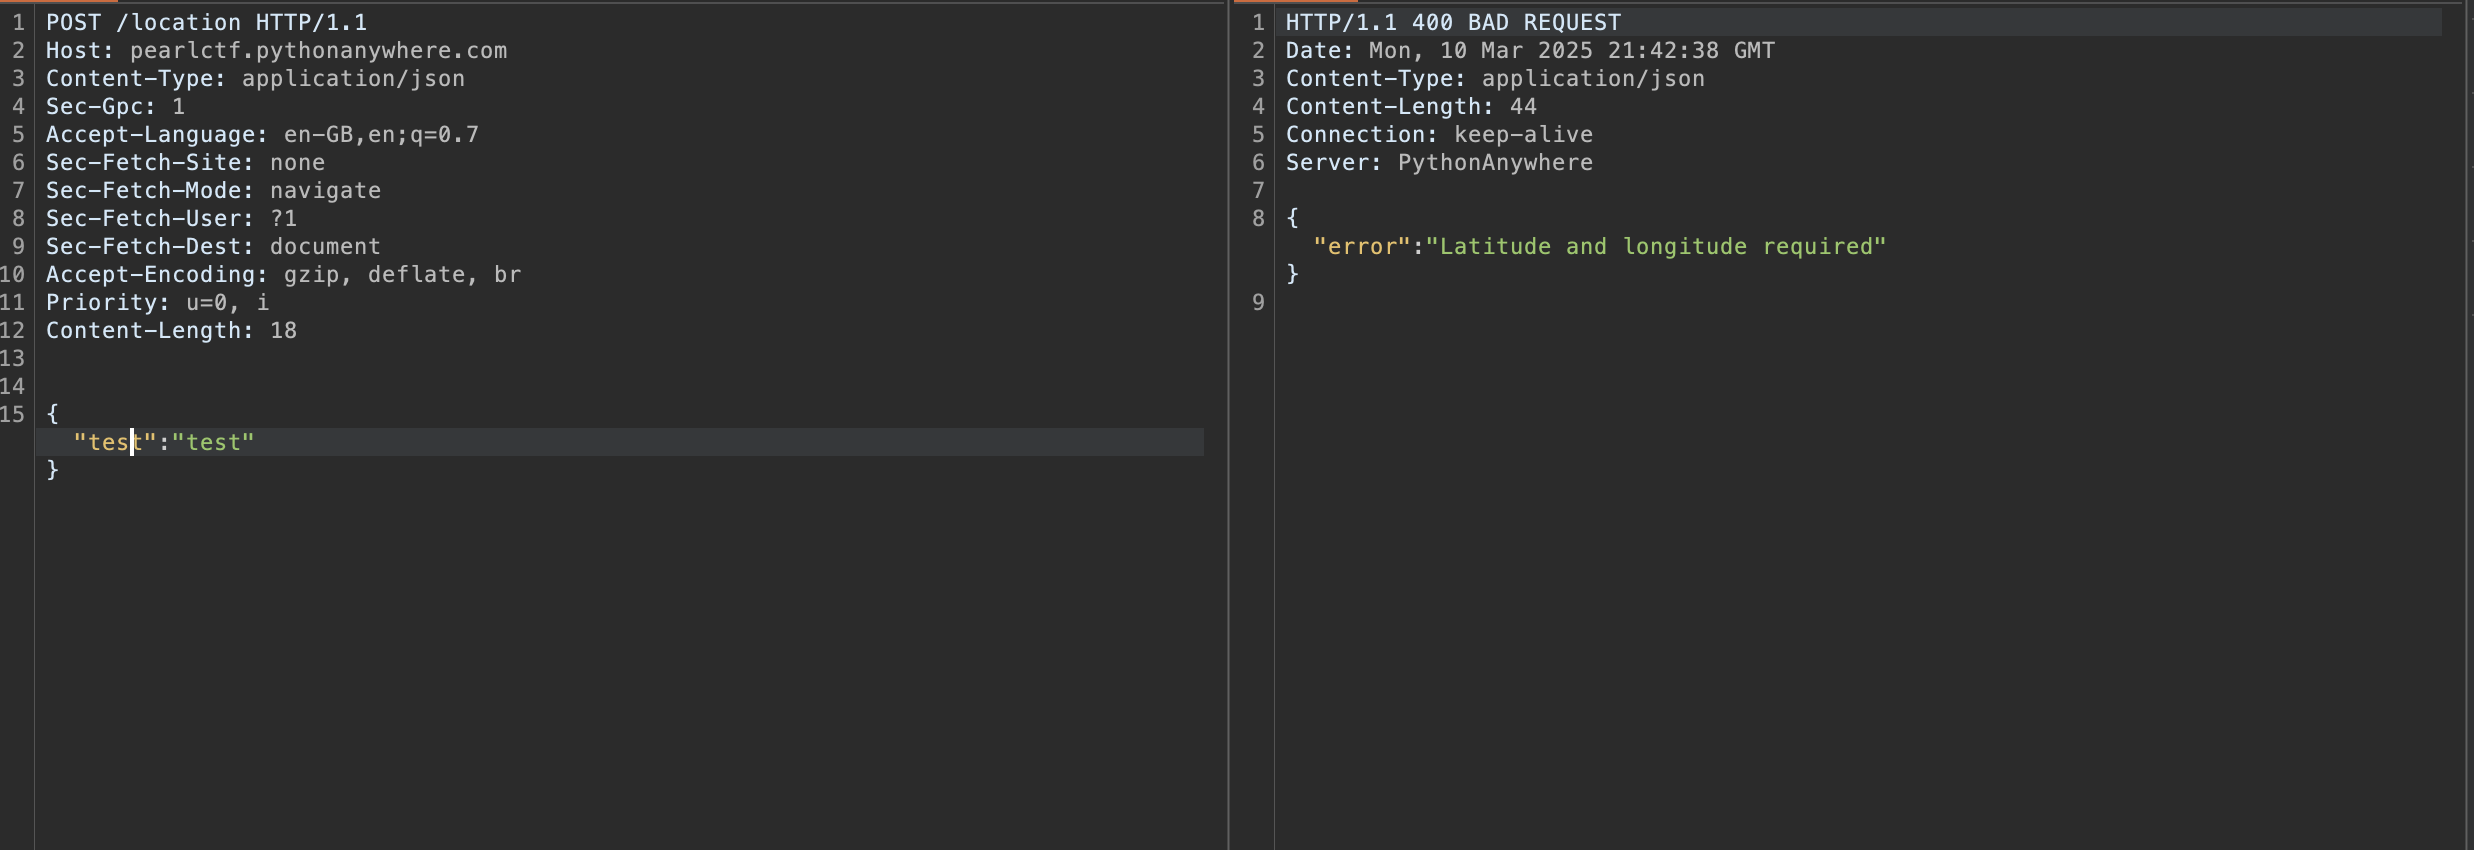Click the POST /location request line

(x=206, y=22)
